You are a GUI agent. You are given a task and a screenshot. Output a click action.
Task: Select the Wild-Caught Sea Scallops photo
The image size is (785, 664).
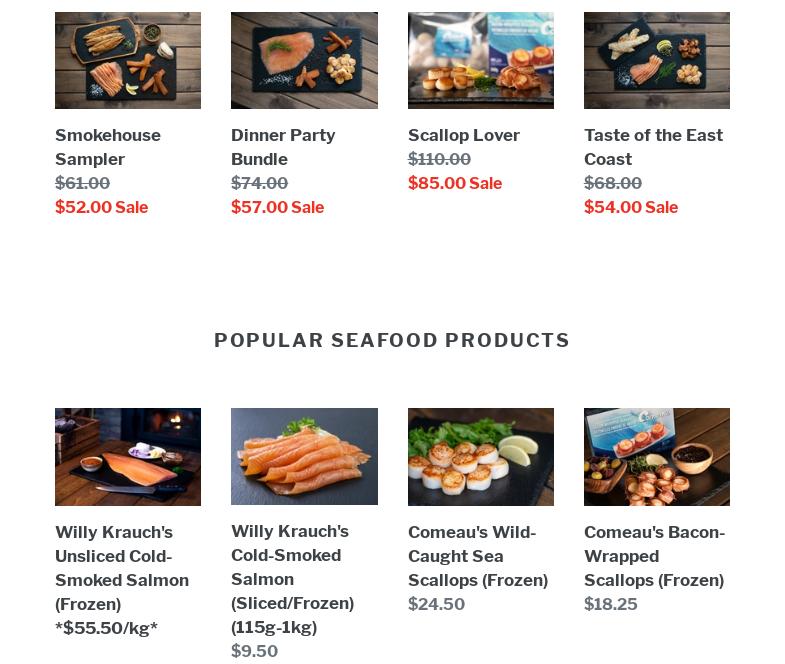click(480, 456)
